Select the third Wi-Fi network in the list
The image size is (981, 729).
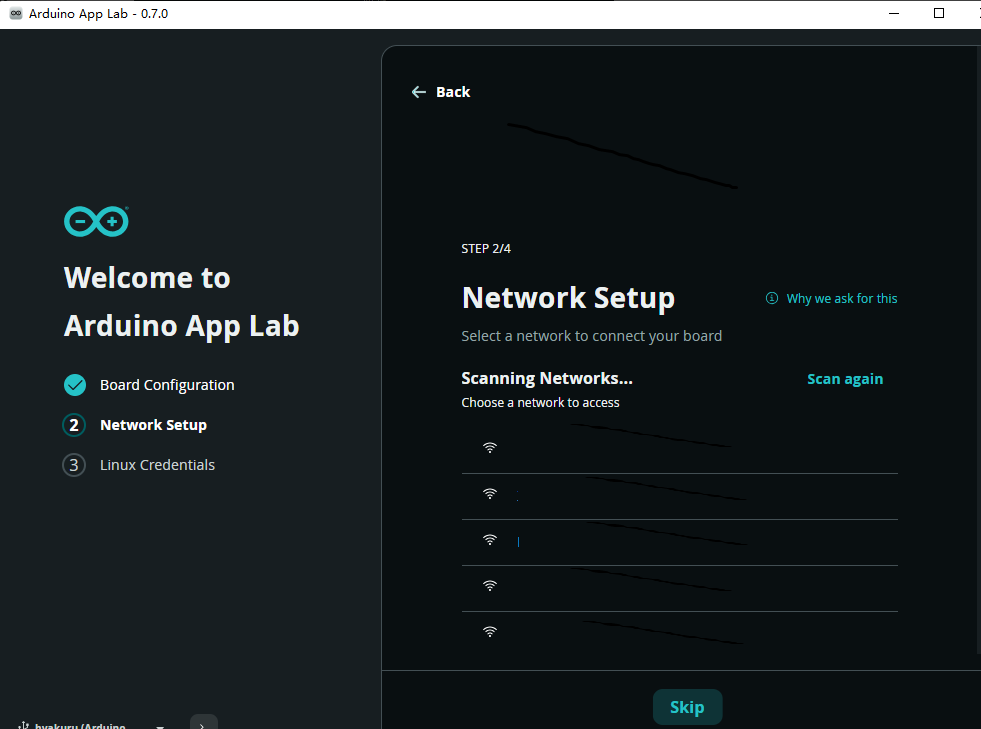tap(679, 543)
